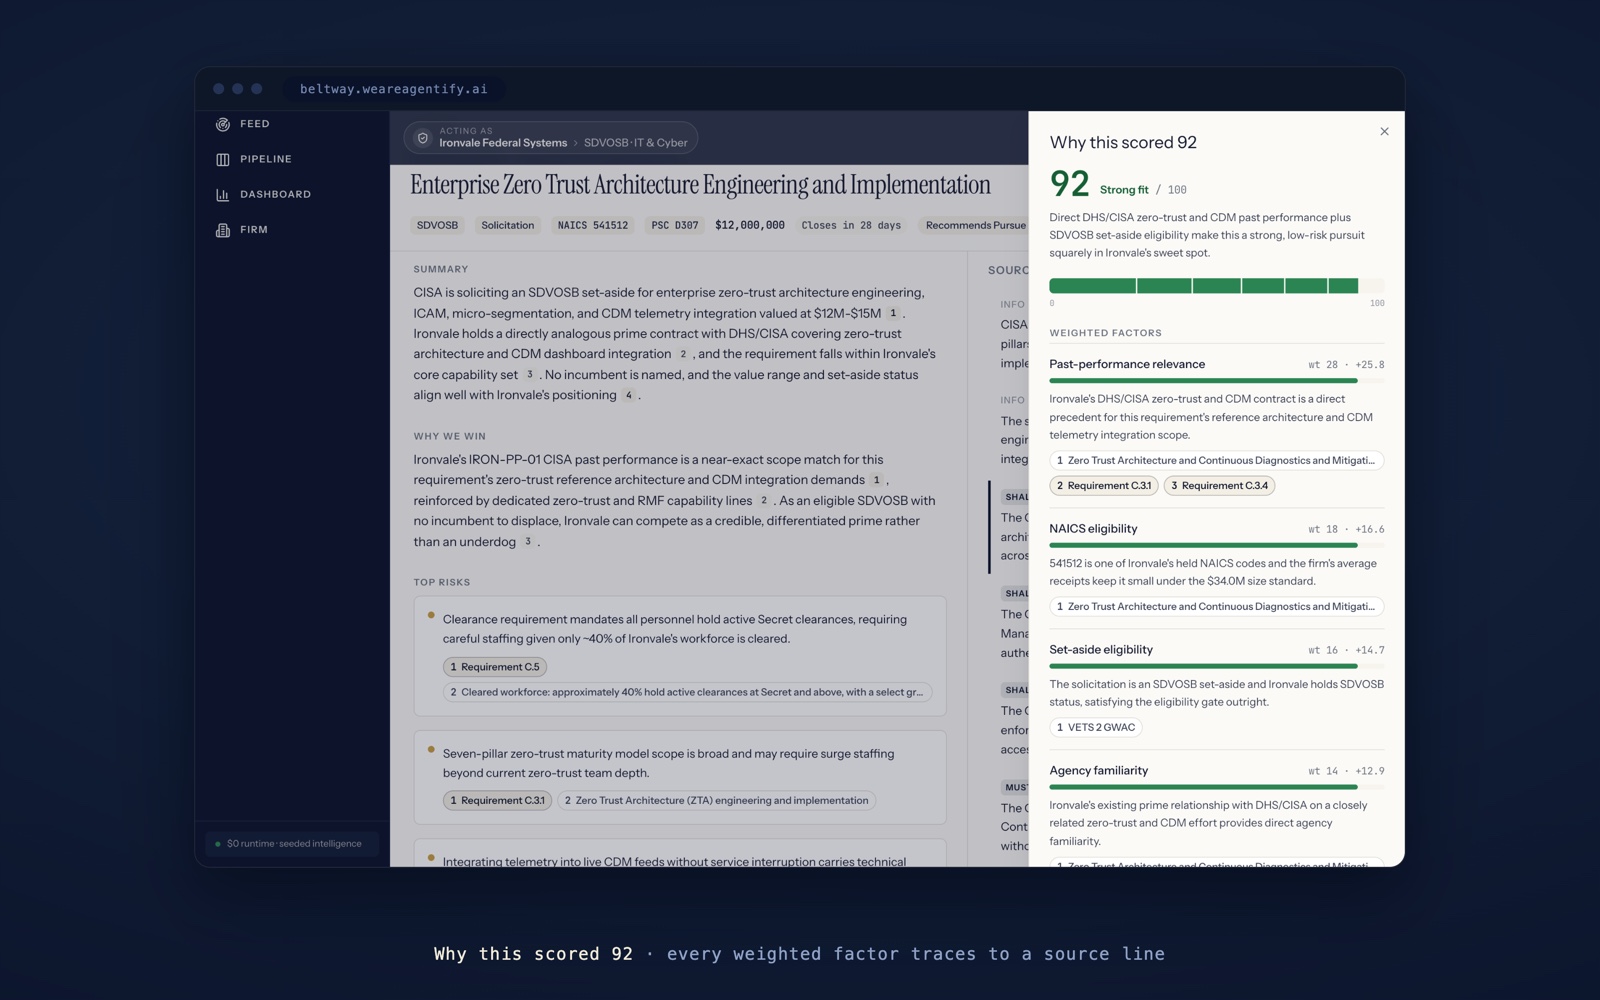Click the Past-performance relevance progress bar

[x=1217, y=381]
